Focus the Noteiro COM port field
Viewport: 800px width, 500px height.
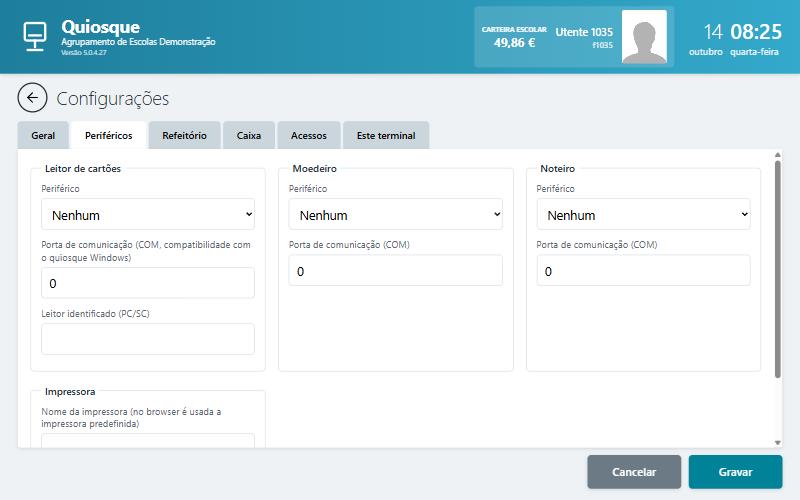(x=643, y=270)
